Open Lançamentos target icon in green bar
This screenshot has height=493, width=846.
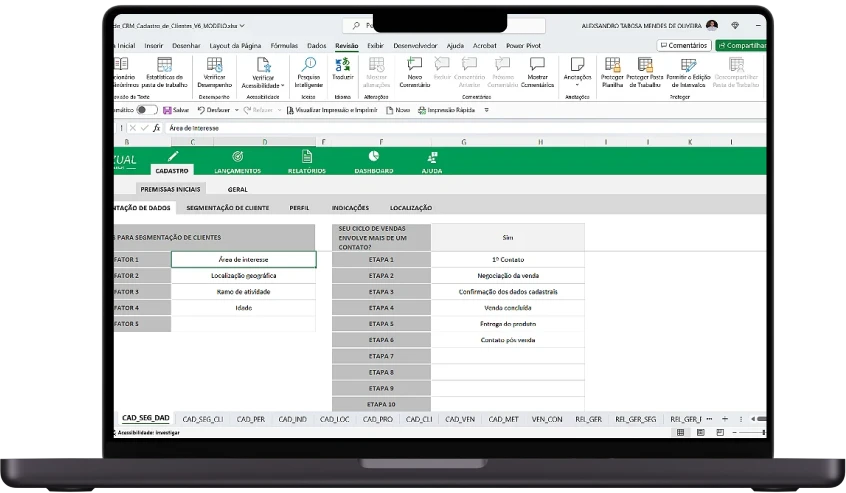pos(237,156)
